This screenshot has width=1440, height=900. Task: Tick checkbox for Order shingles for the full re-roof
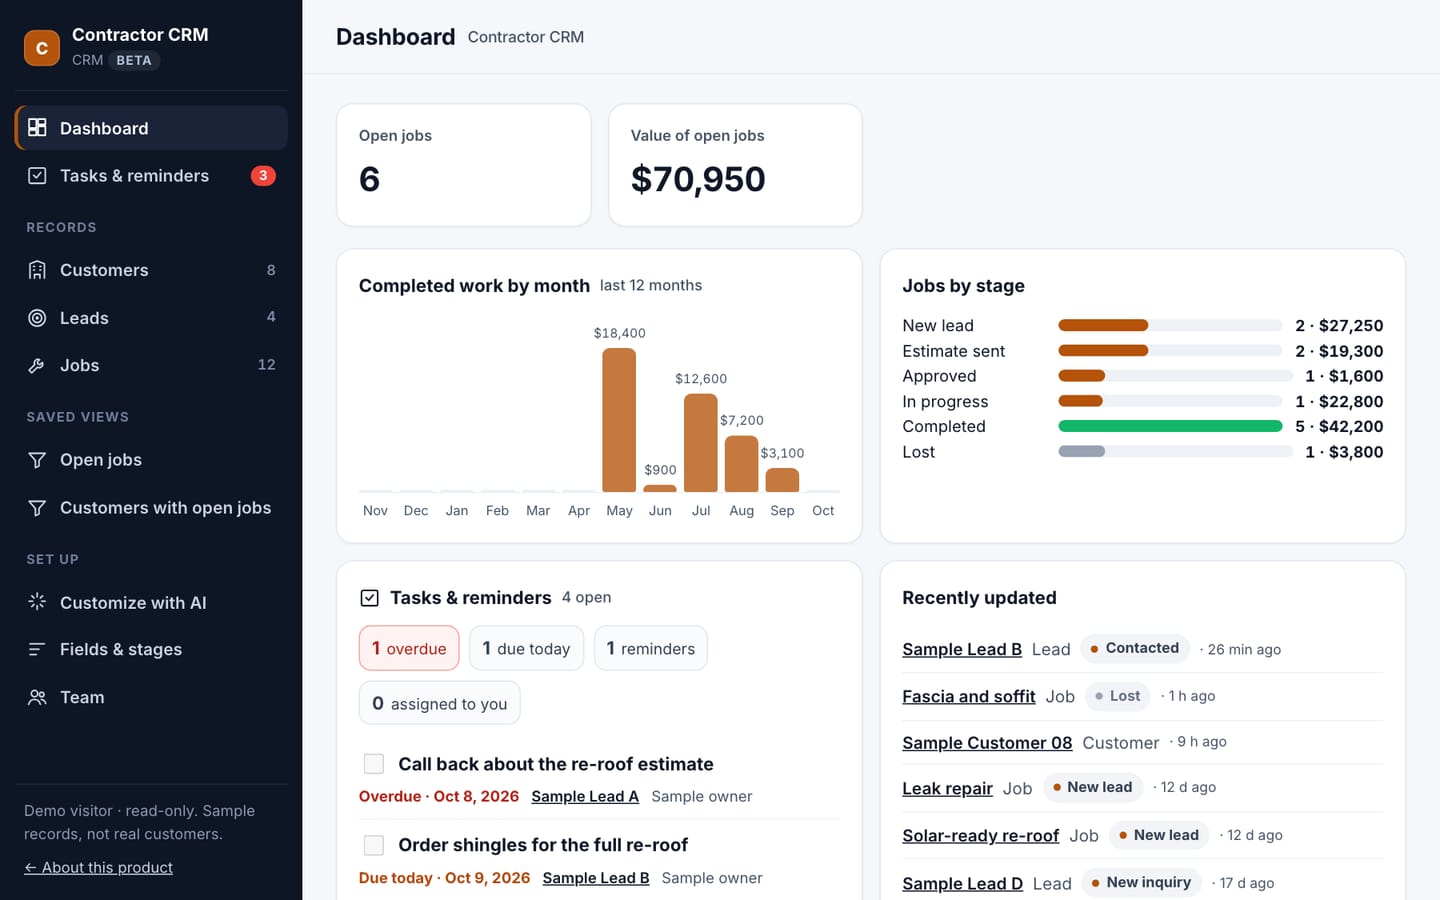(374, 845)
